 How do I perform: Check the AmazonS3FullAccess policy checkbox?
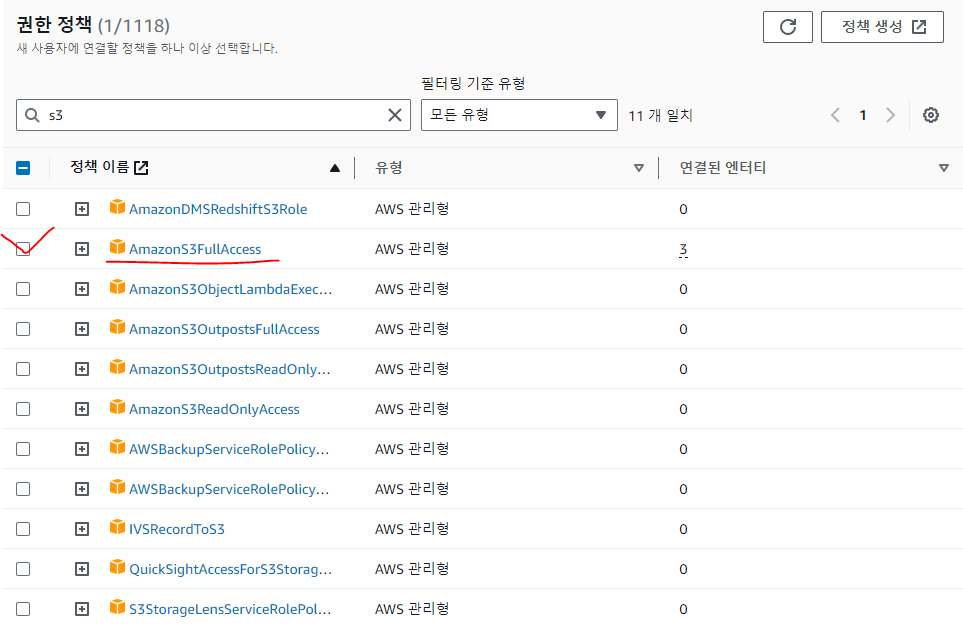click(x=23, y=249)
